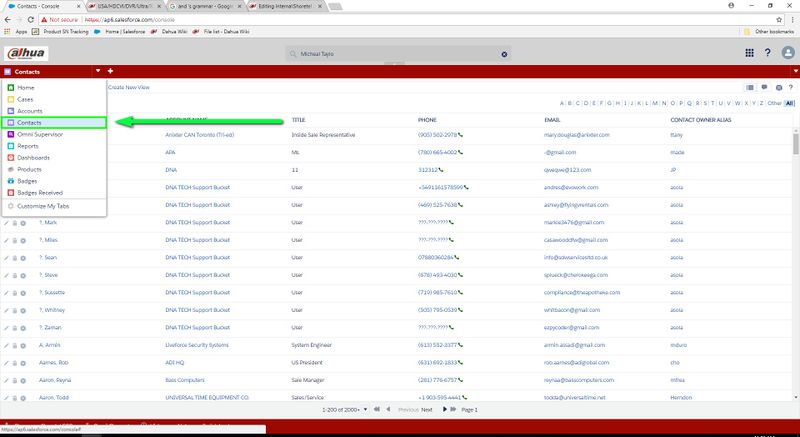This screenshot has height=437, width=800.
Task: Select Omni Supervisor in the navigation menu
Action: pyautogui.click(x=54, y=135)
